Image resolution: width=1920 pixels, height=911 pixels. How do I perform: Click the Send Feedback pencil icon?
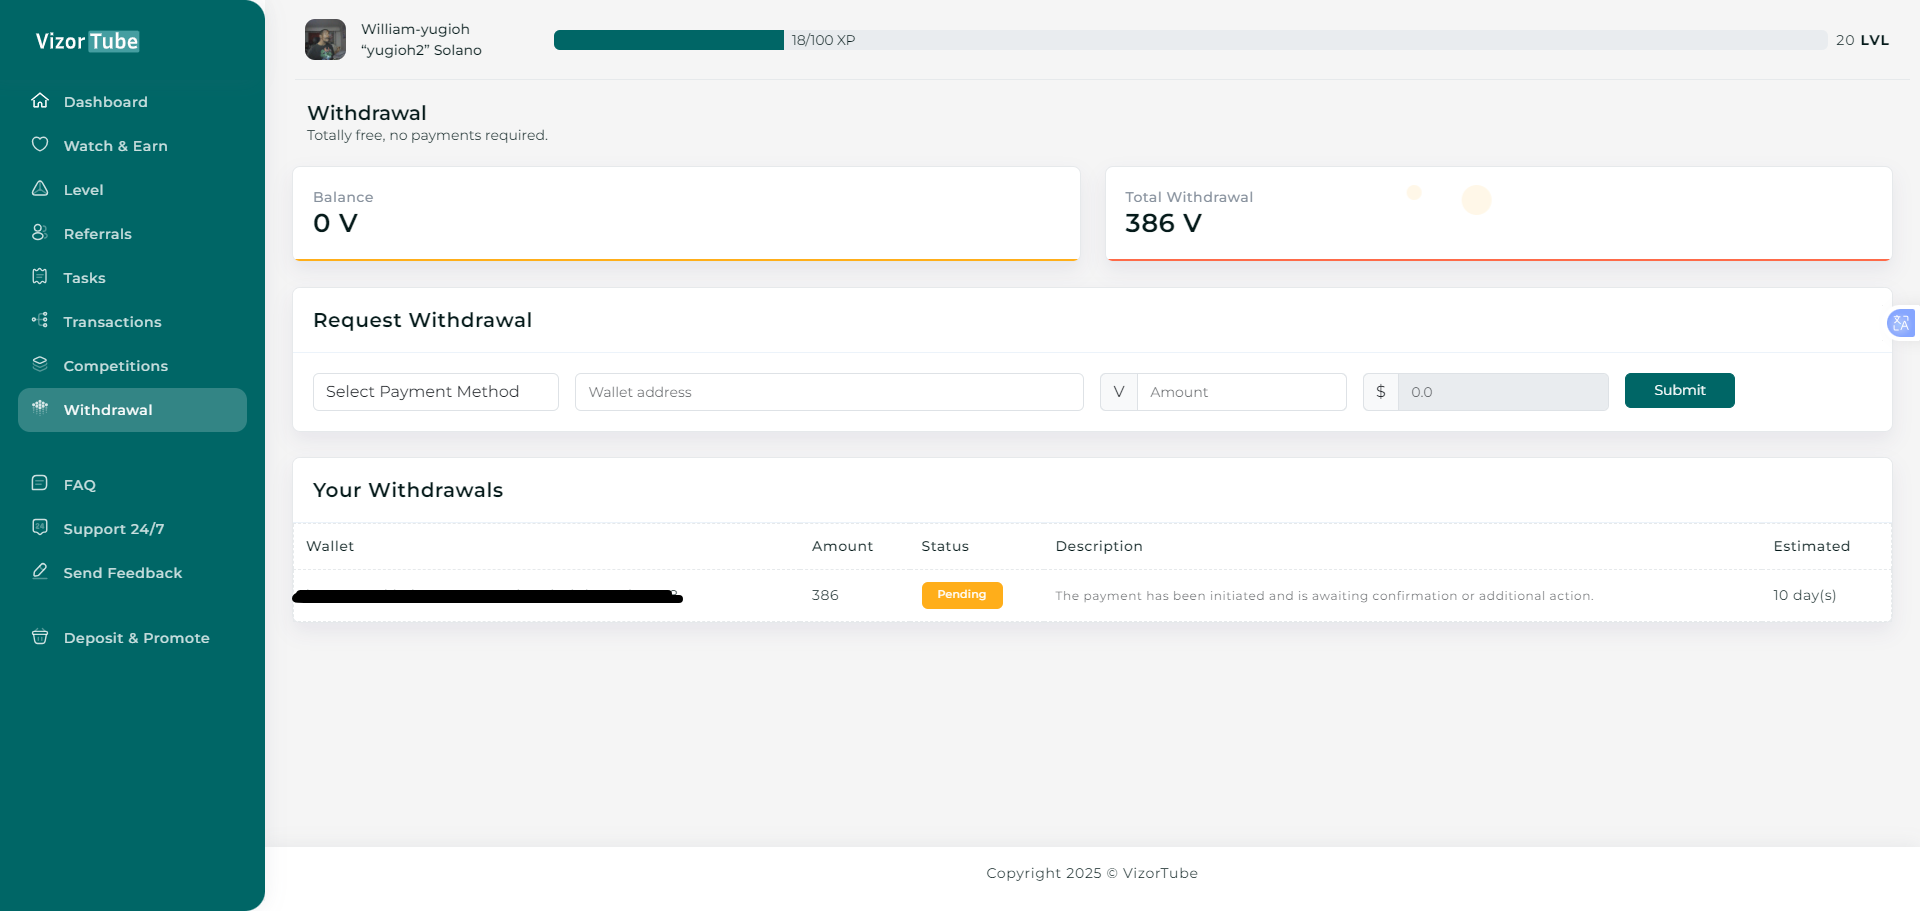click(x=40, y=572)
